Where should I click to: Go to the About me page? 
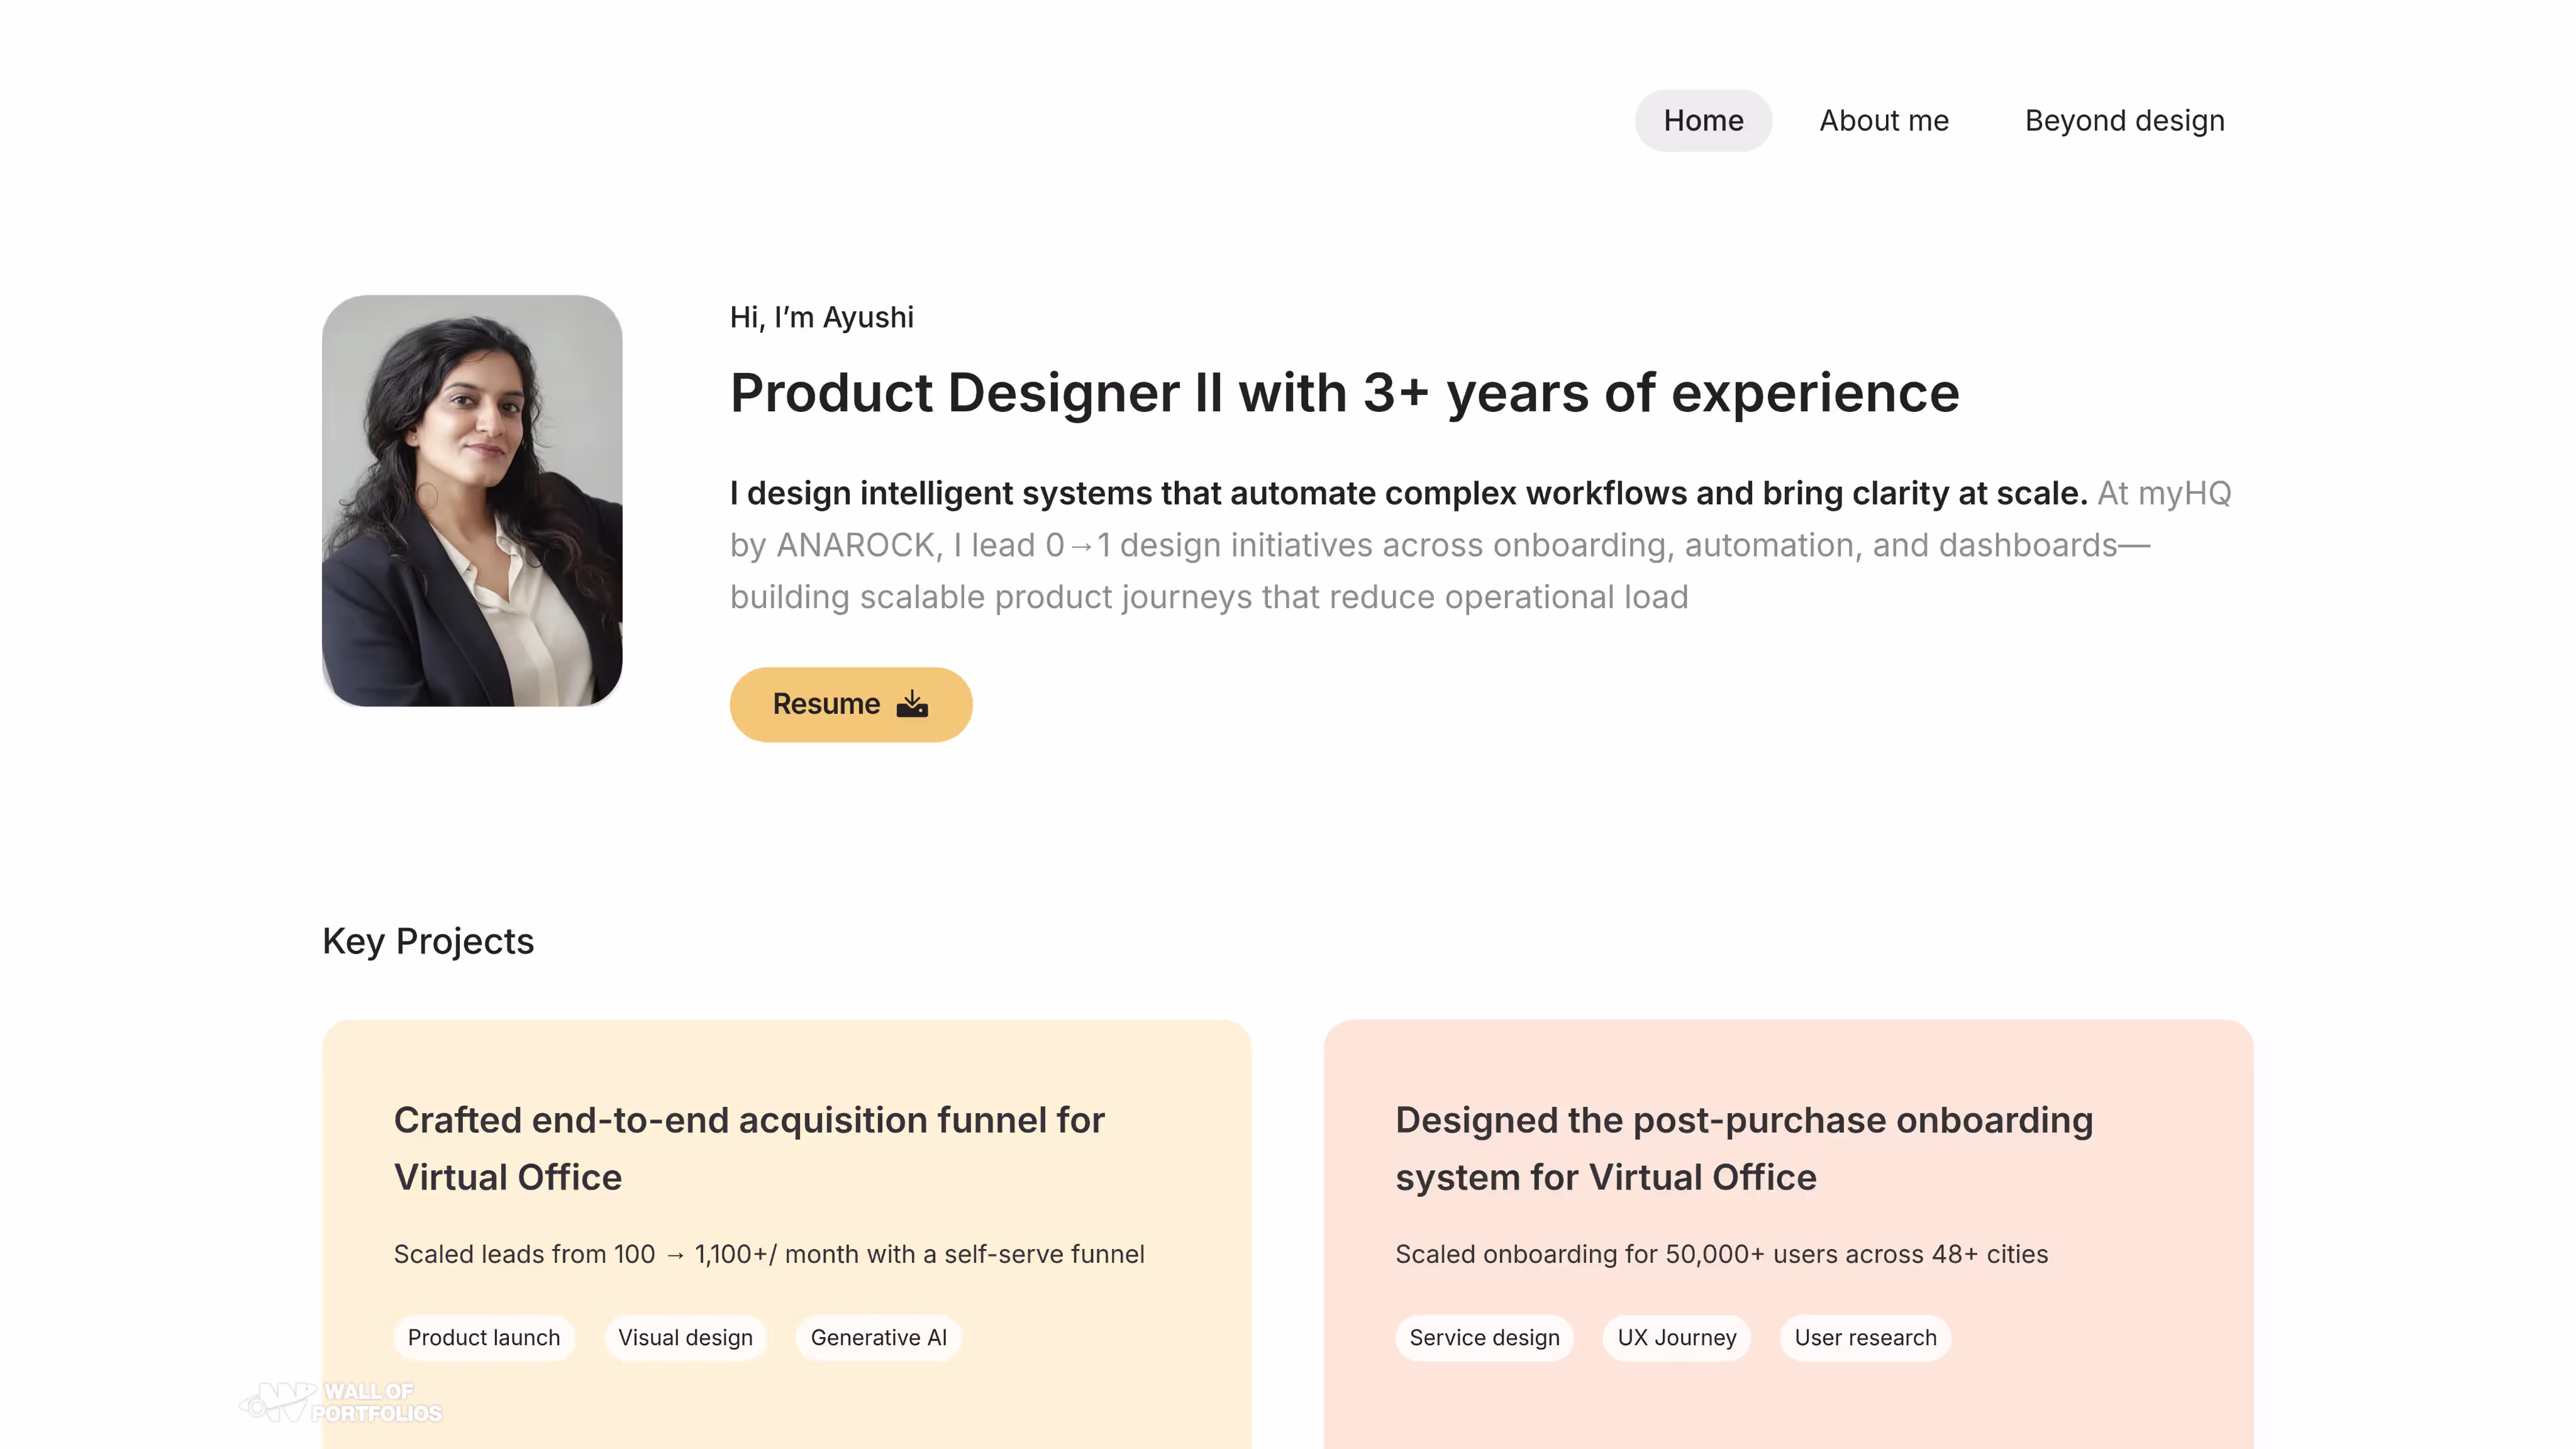[1883, 121]
